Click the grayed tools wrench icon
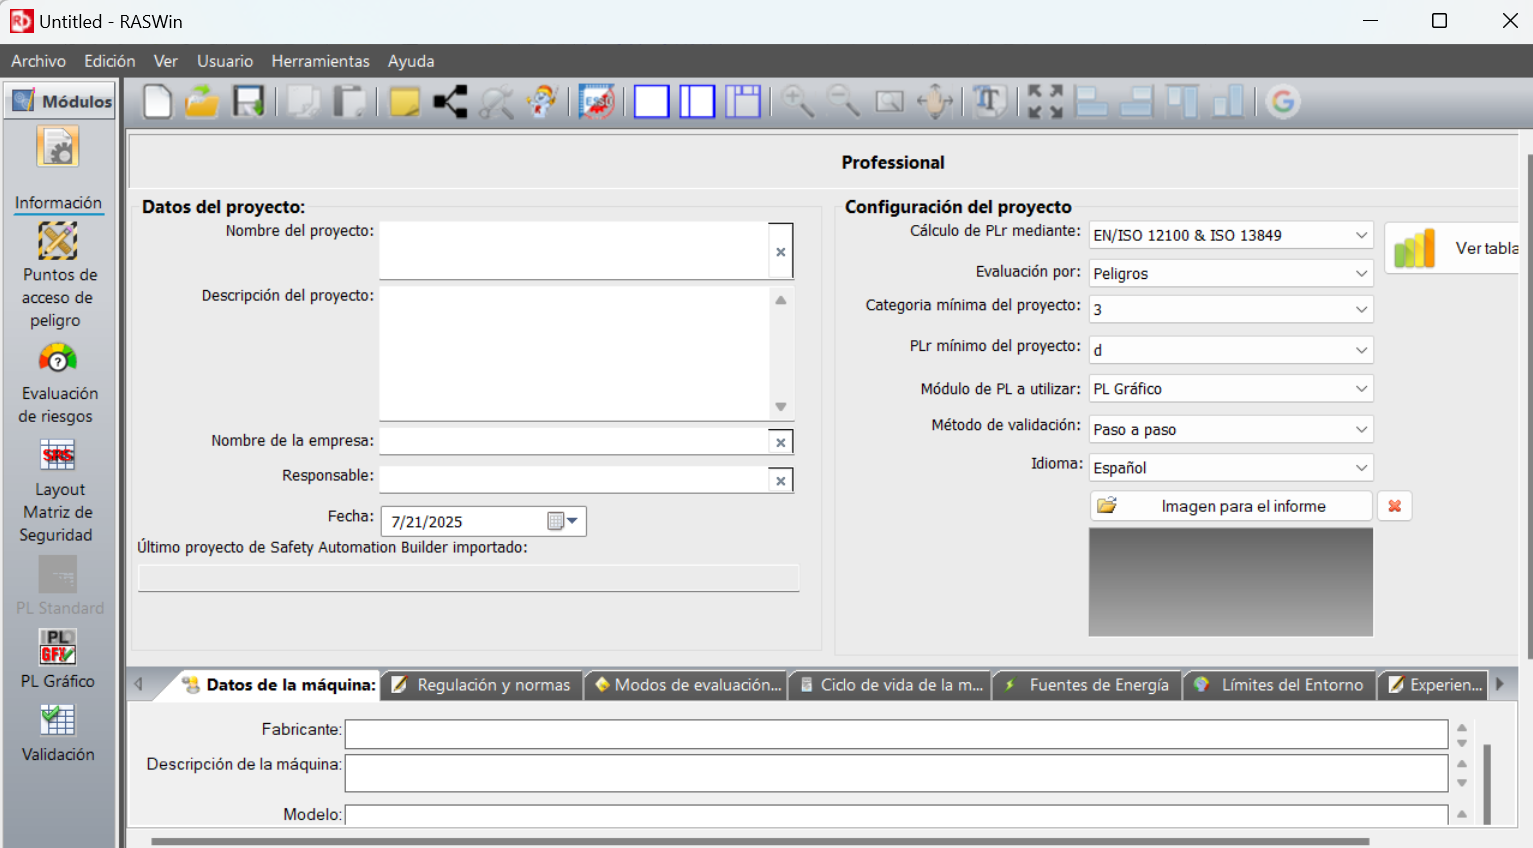Screen dimensions: 1533x848 pos(496,102)
